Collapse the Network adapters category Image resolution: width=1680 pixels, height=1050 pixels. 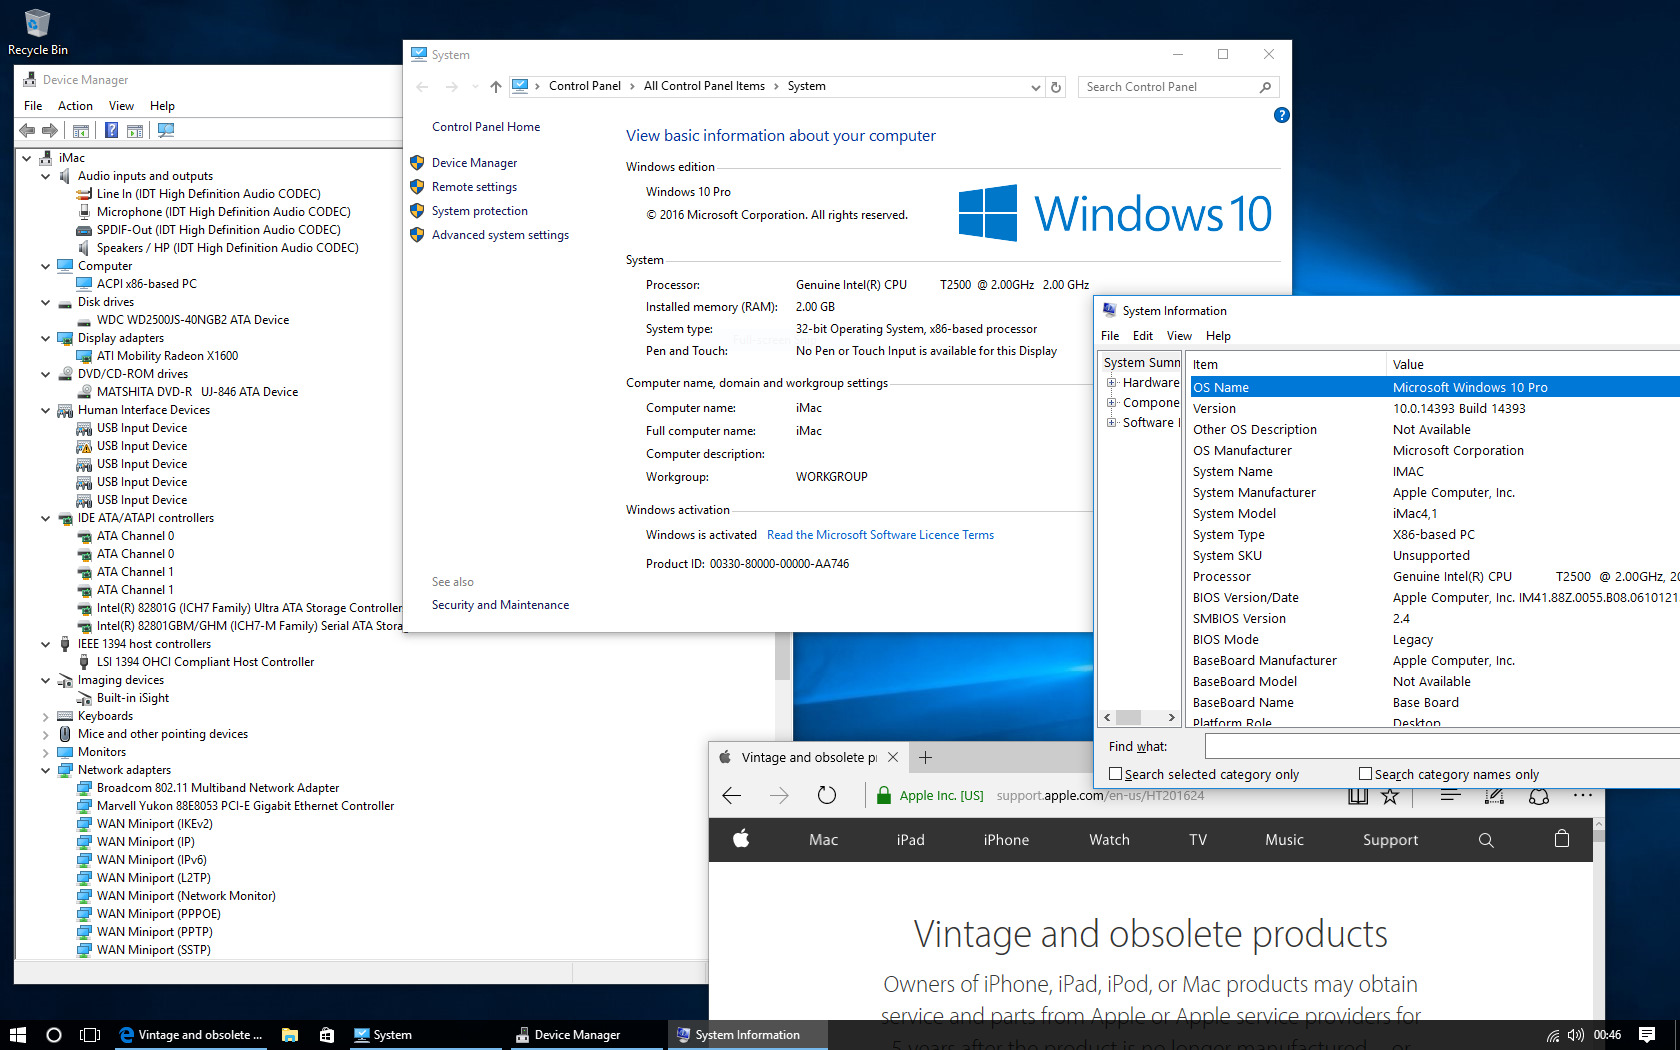tap(46, 770)
